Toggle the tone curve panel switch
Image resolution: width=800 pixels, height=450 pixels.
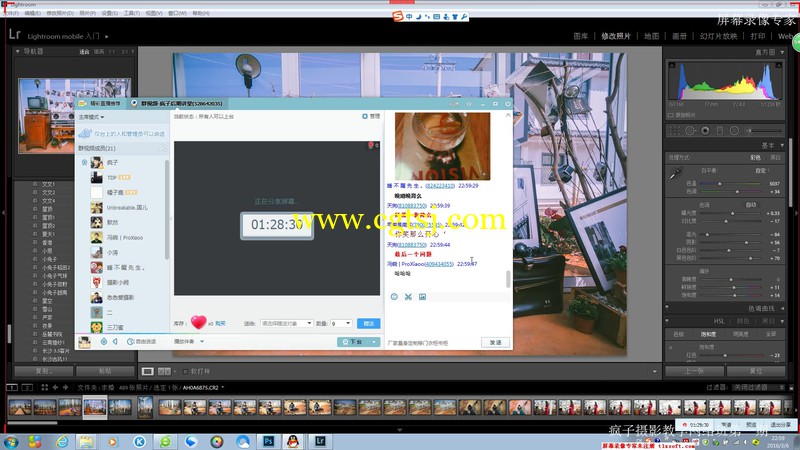667,308
